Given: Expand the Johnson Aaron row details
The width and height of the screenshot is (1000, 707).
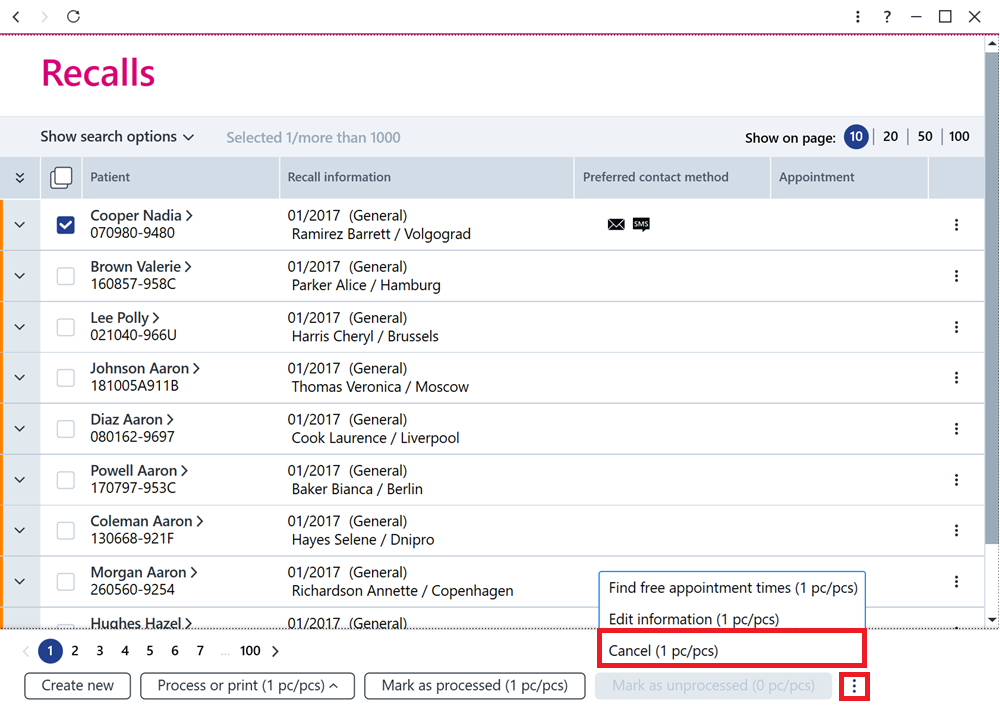Looking at the screenshot, I should (x=20, y=377).
